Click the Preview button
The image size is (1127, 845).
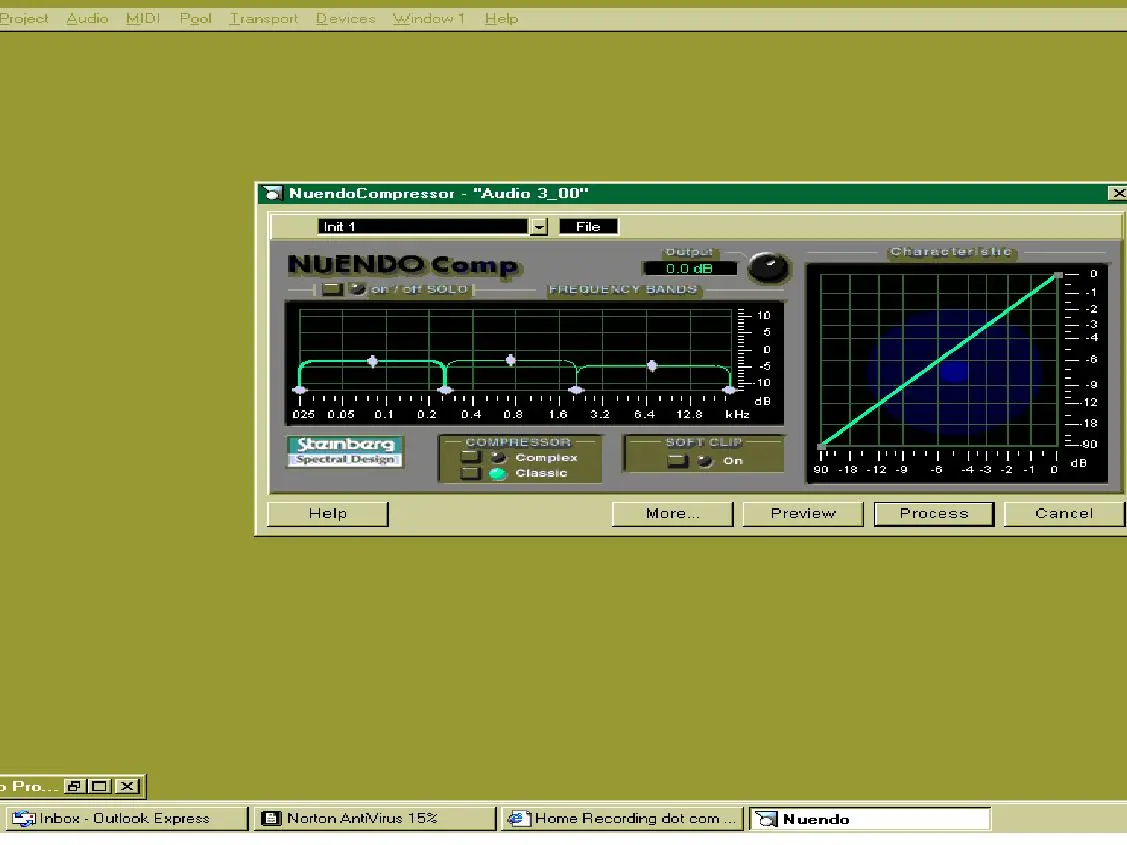point(803,514)
